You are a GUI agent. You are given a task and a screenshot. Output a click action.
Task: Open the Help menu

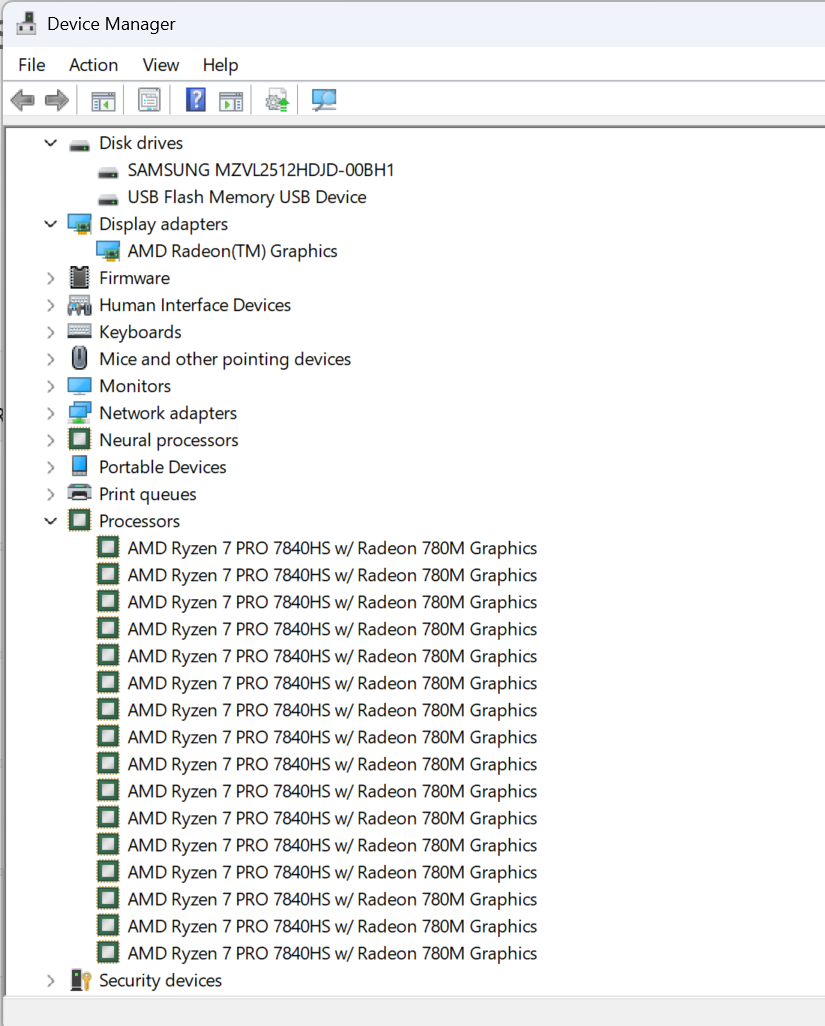click(x=220, y=65)
